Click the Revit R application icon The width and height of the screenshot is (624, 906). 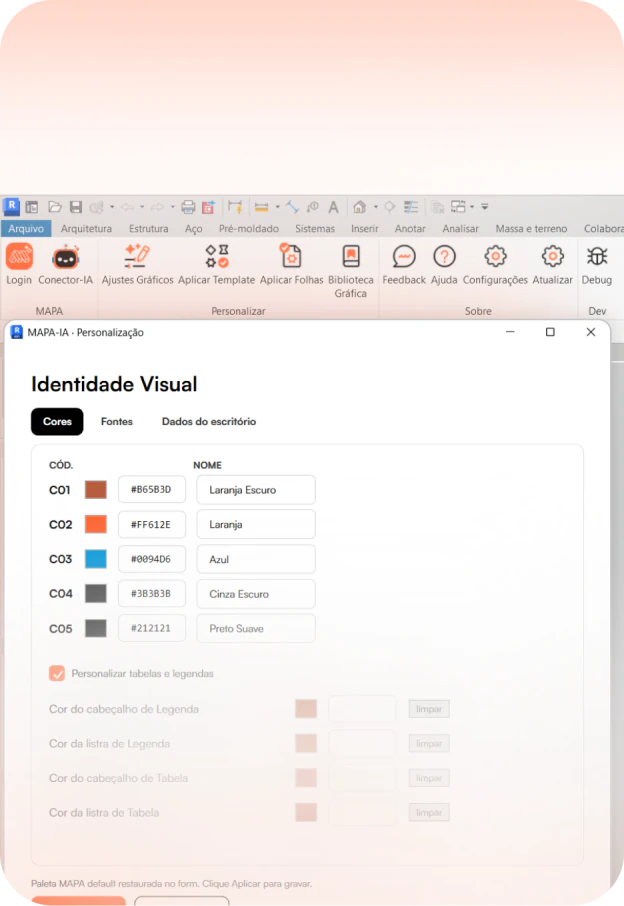[x=12, y=206]
